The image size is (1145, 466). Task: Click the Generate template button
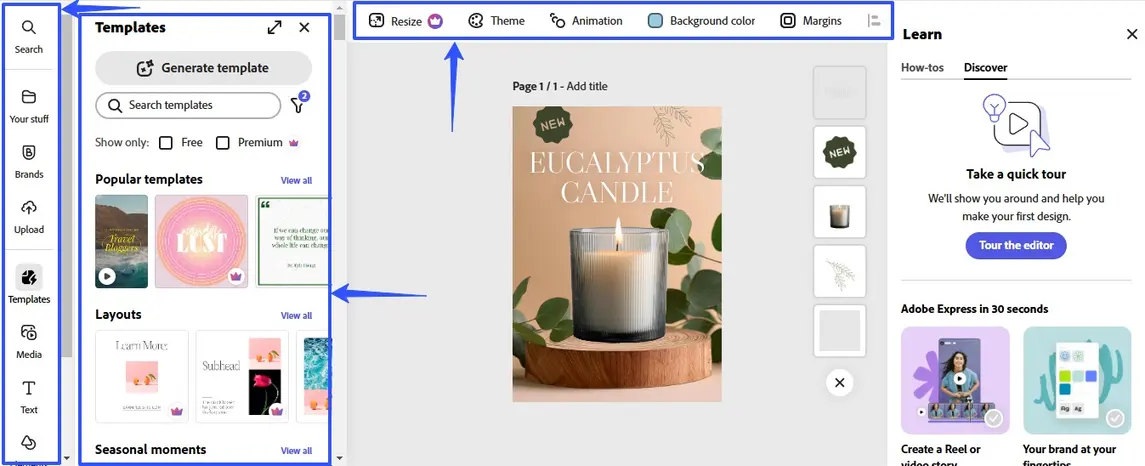point(203,68)
